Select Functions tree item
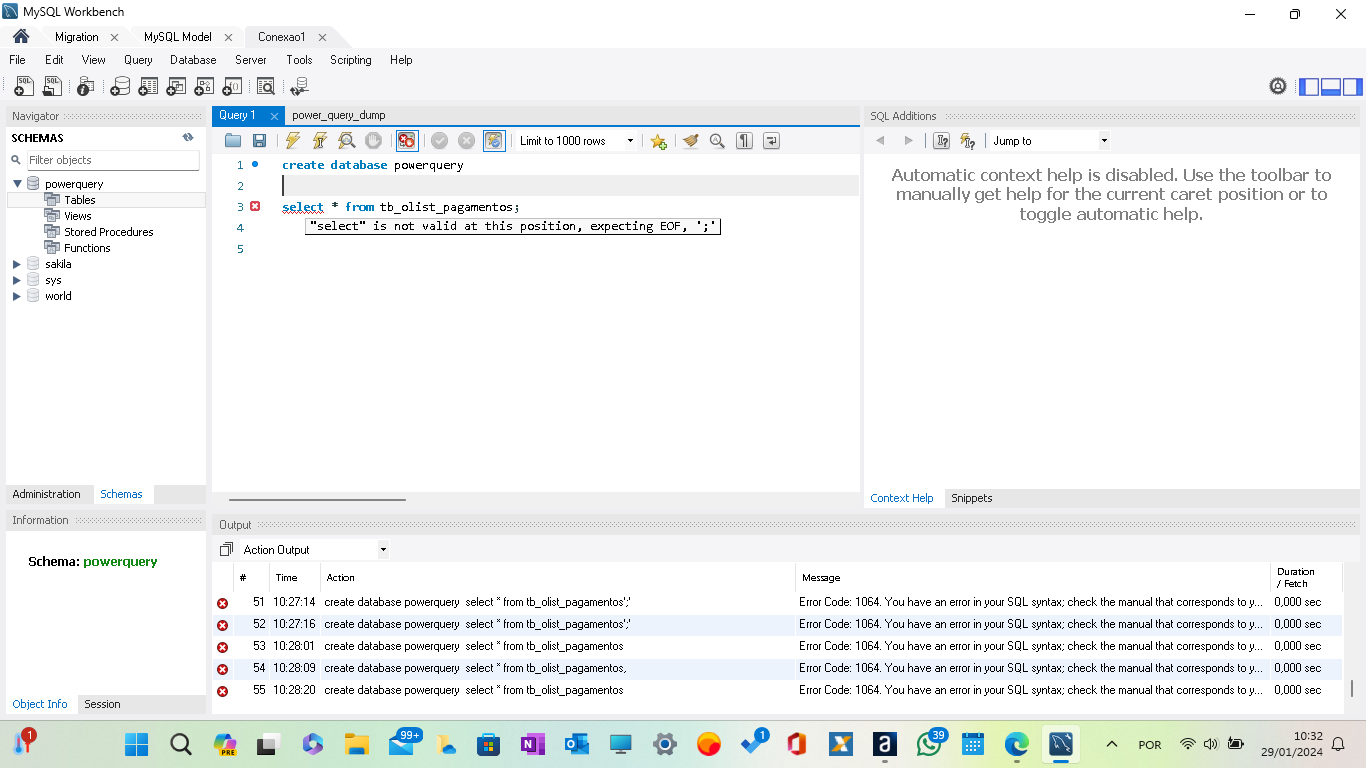Screen dimensions: 1366x768 tap(87, 248)
